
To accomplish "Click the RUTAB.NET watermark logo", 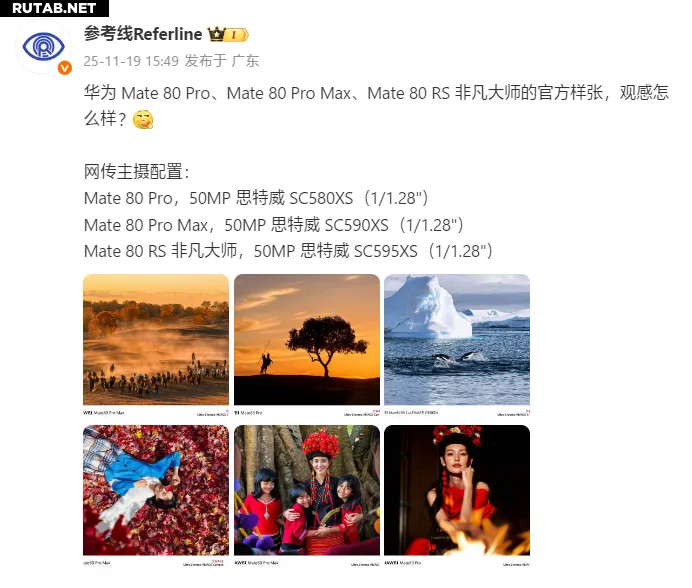I will pos(54,8).
